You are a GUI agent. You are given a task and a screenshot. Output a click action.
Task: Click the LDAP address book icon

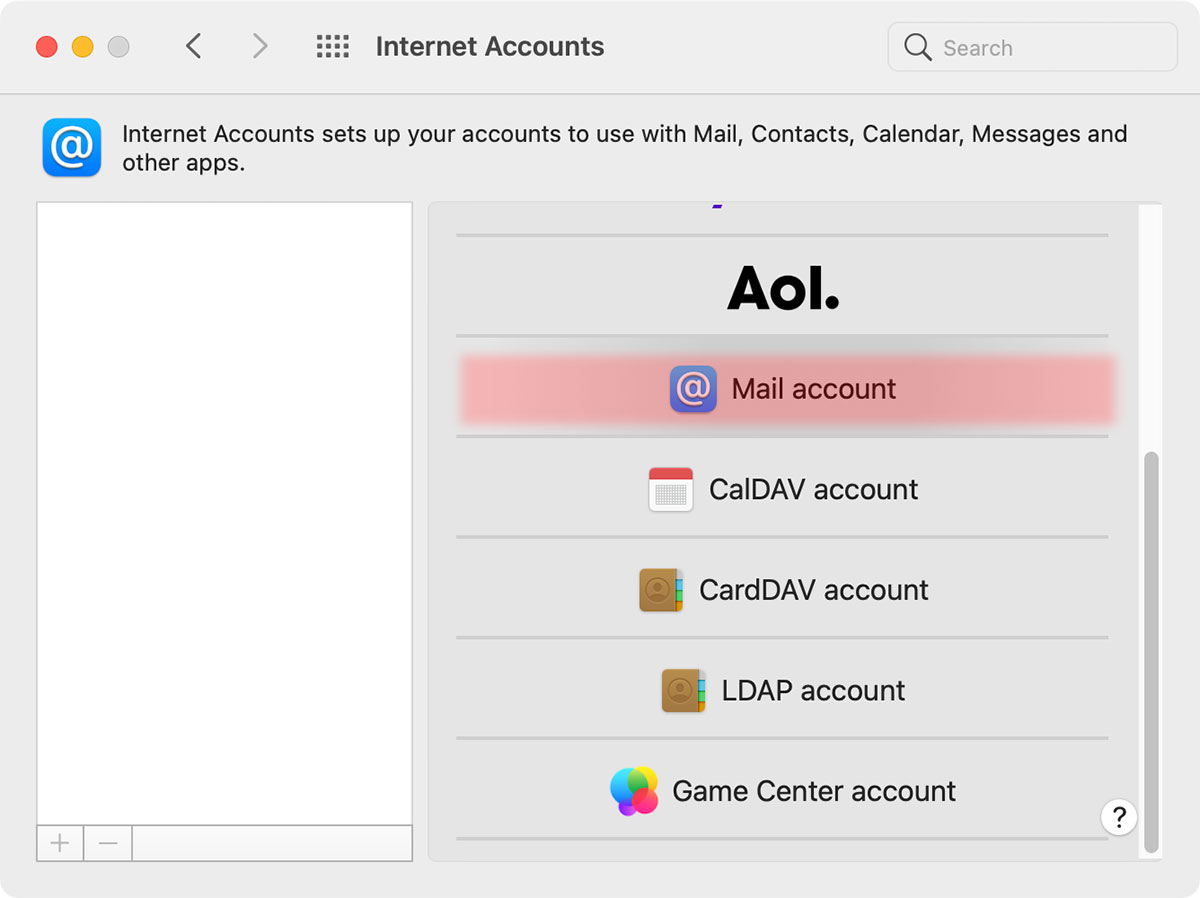click(683, 691)
